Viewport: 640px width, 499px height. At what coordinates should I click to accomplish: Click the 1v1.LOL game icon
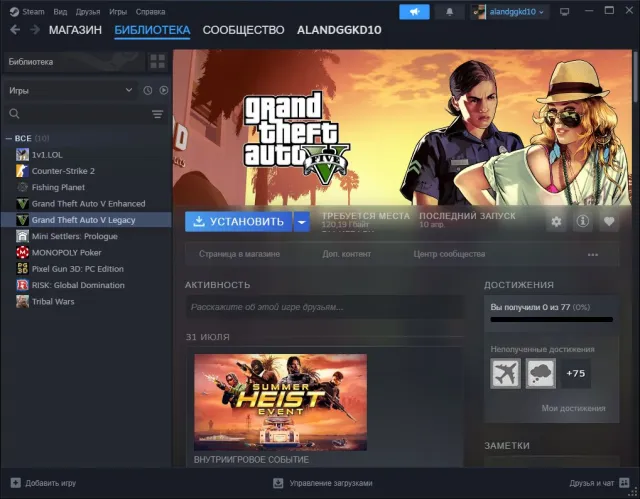[22, 155]
